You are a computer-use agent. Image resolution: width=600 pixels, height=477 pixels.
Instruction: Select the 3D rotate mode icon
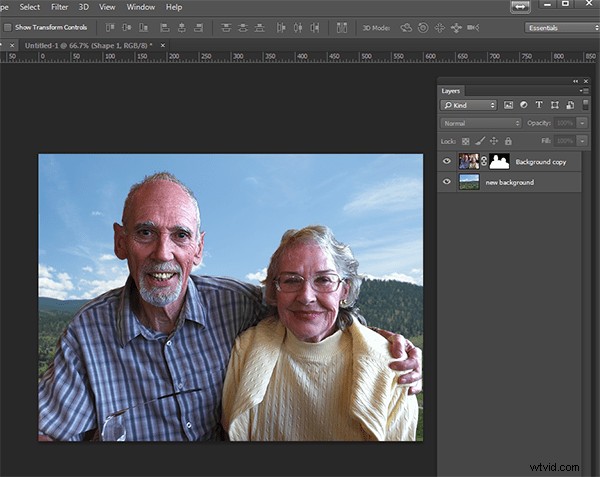point(406,28)
